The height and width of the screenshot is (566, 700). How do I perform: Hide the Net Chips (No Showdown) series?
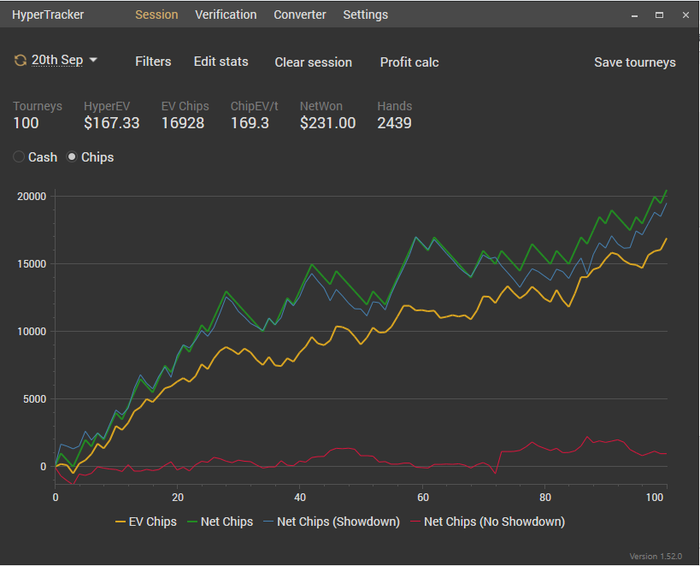point(487,521)
